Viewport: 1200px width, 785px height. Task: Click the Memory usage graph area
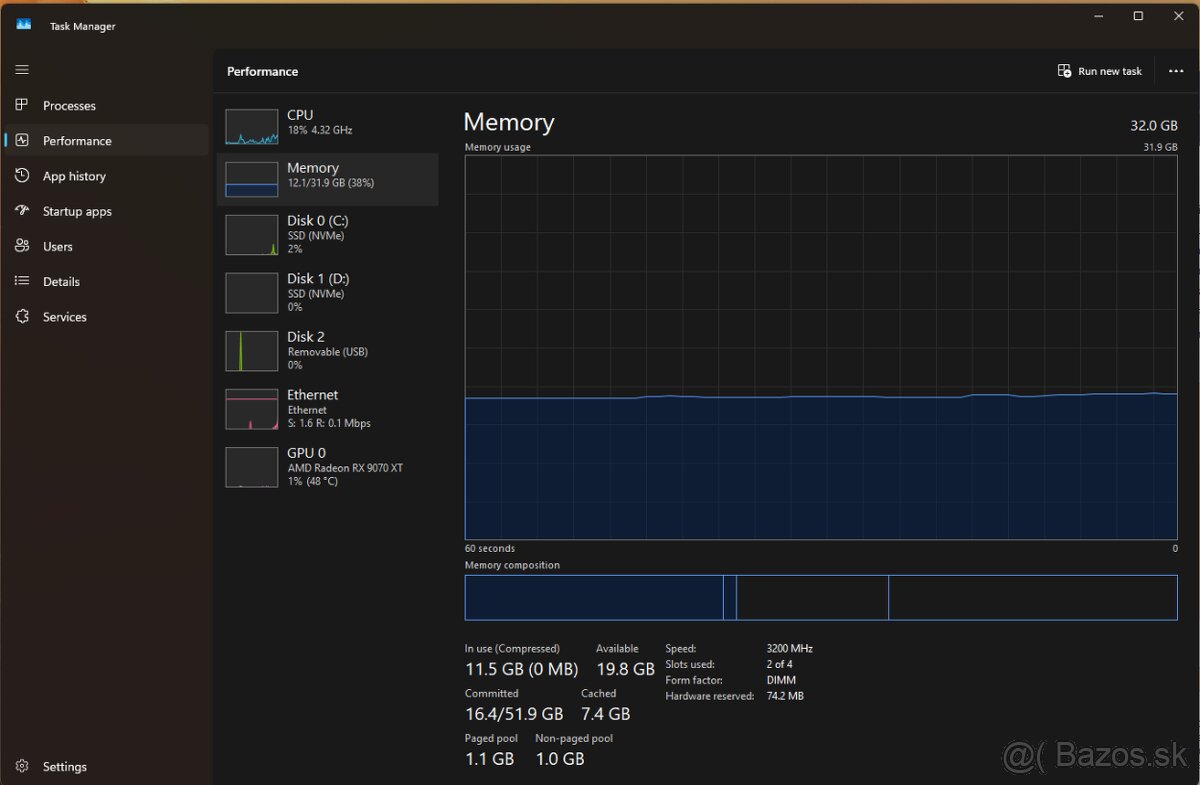pos(820,350)
